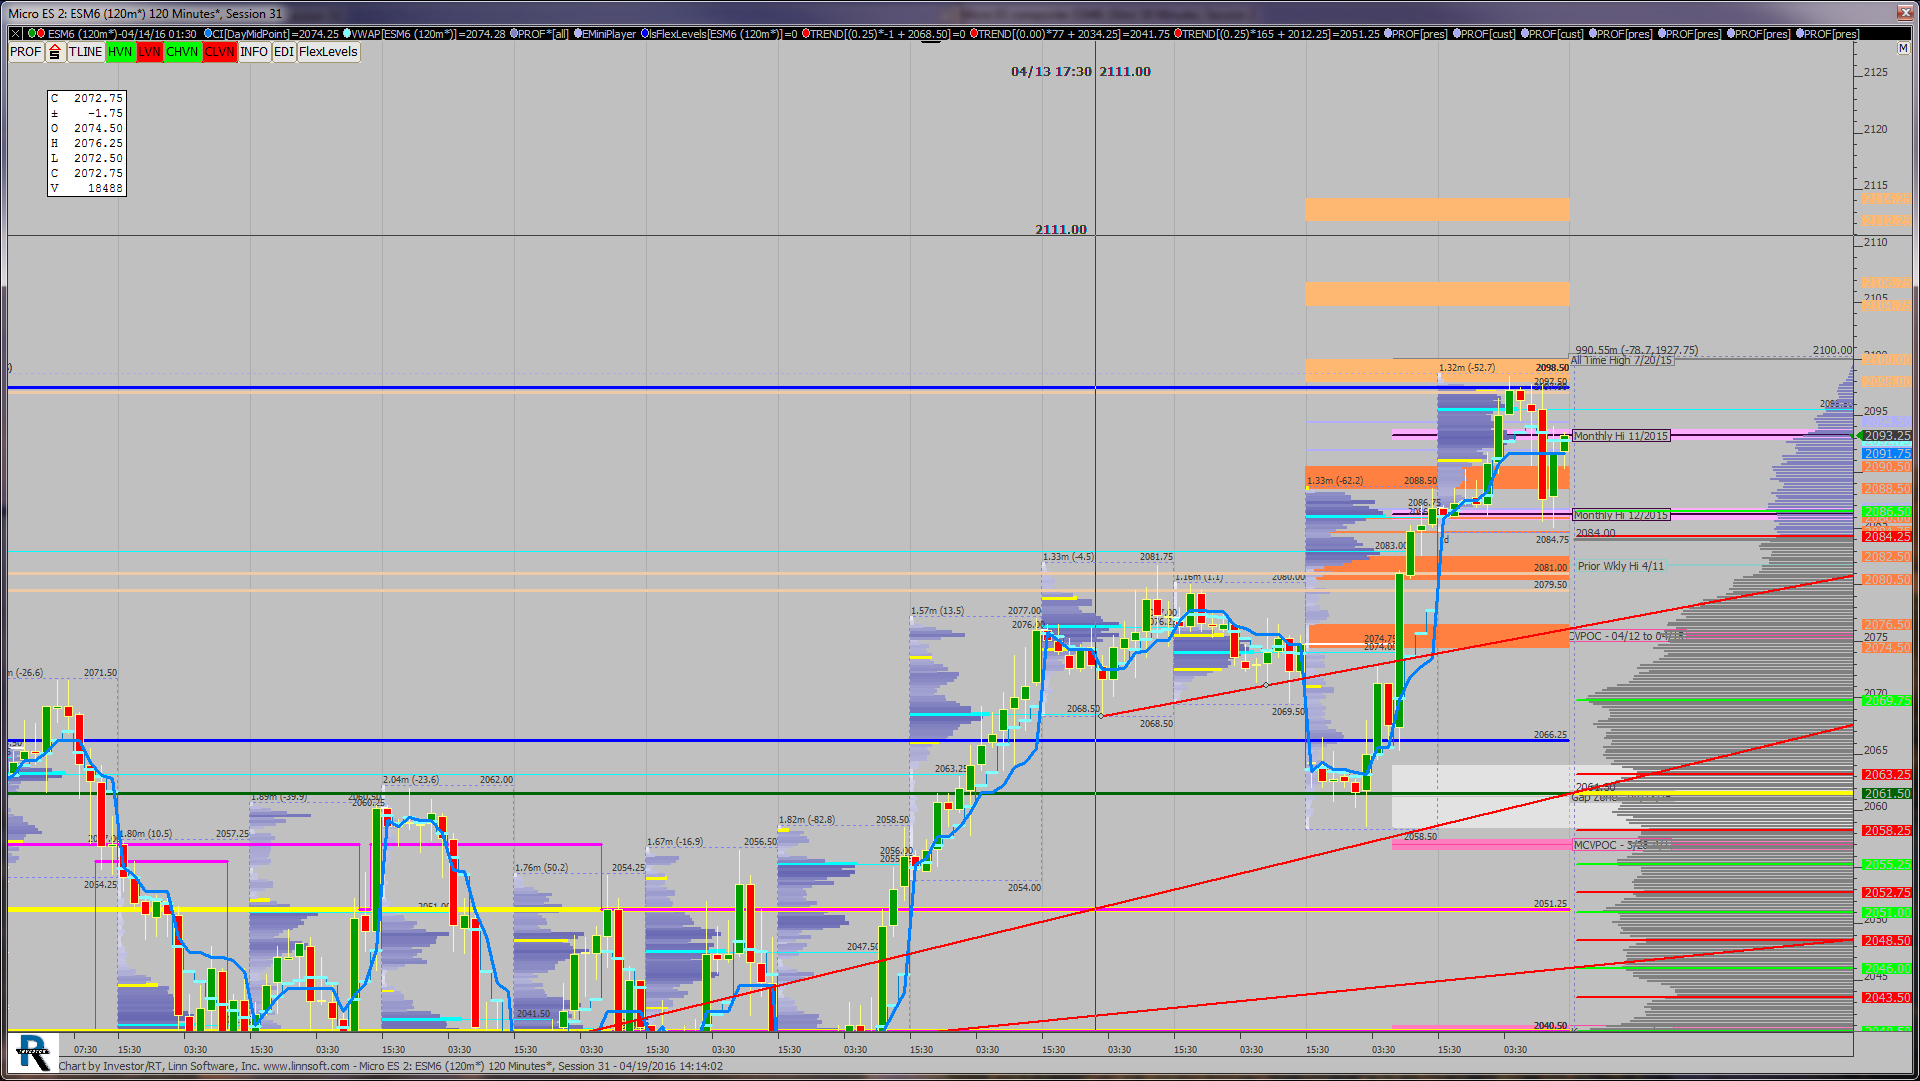Viewport: 1920px width, 1081px height.
Task: Click the 1.32m (-52.7) profile label
Action: (x=1467, y=368)
